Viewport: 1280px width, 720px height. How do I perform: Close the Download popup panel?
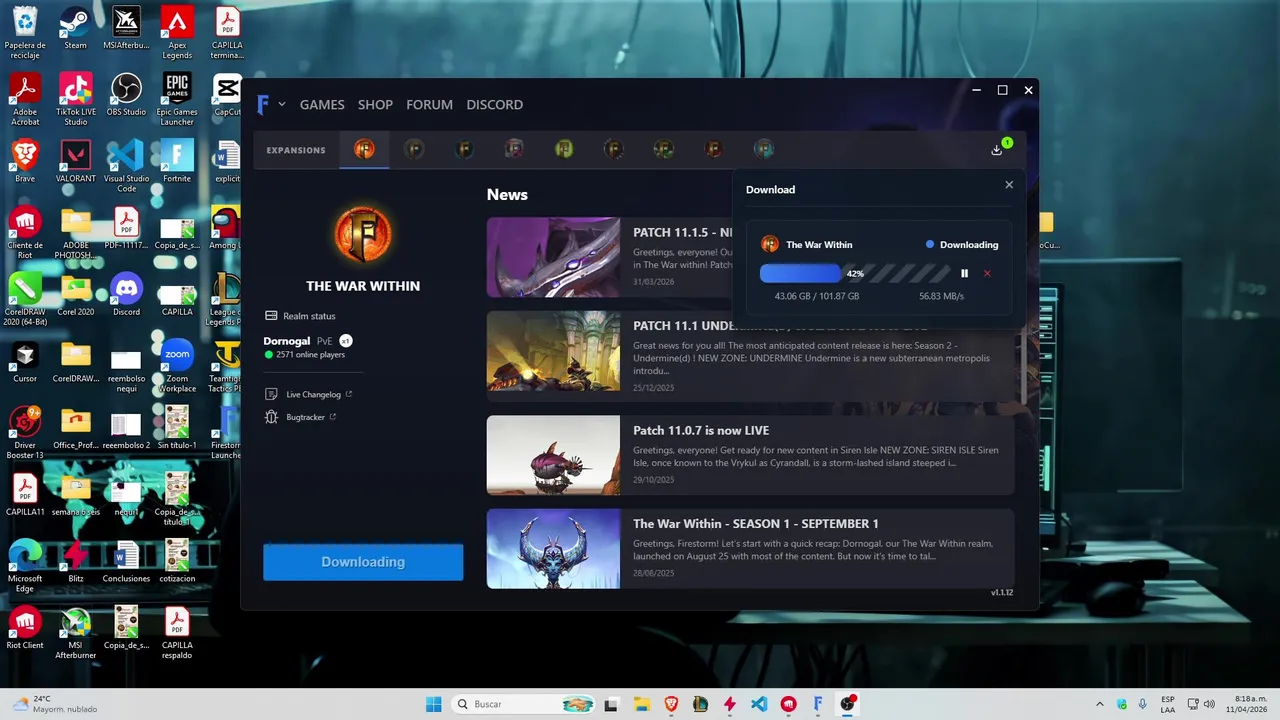(x=1009, y=185)
